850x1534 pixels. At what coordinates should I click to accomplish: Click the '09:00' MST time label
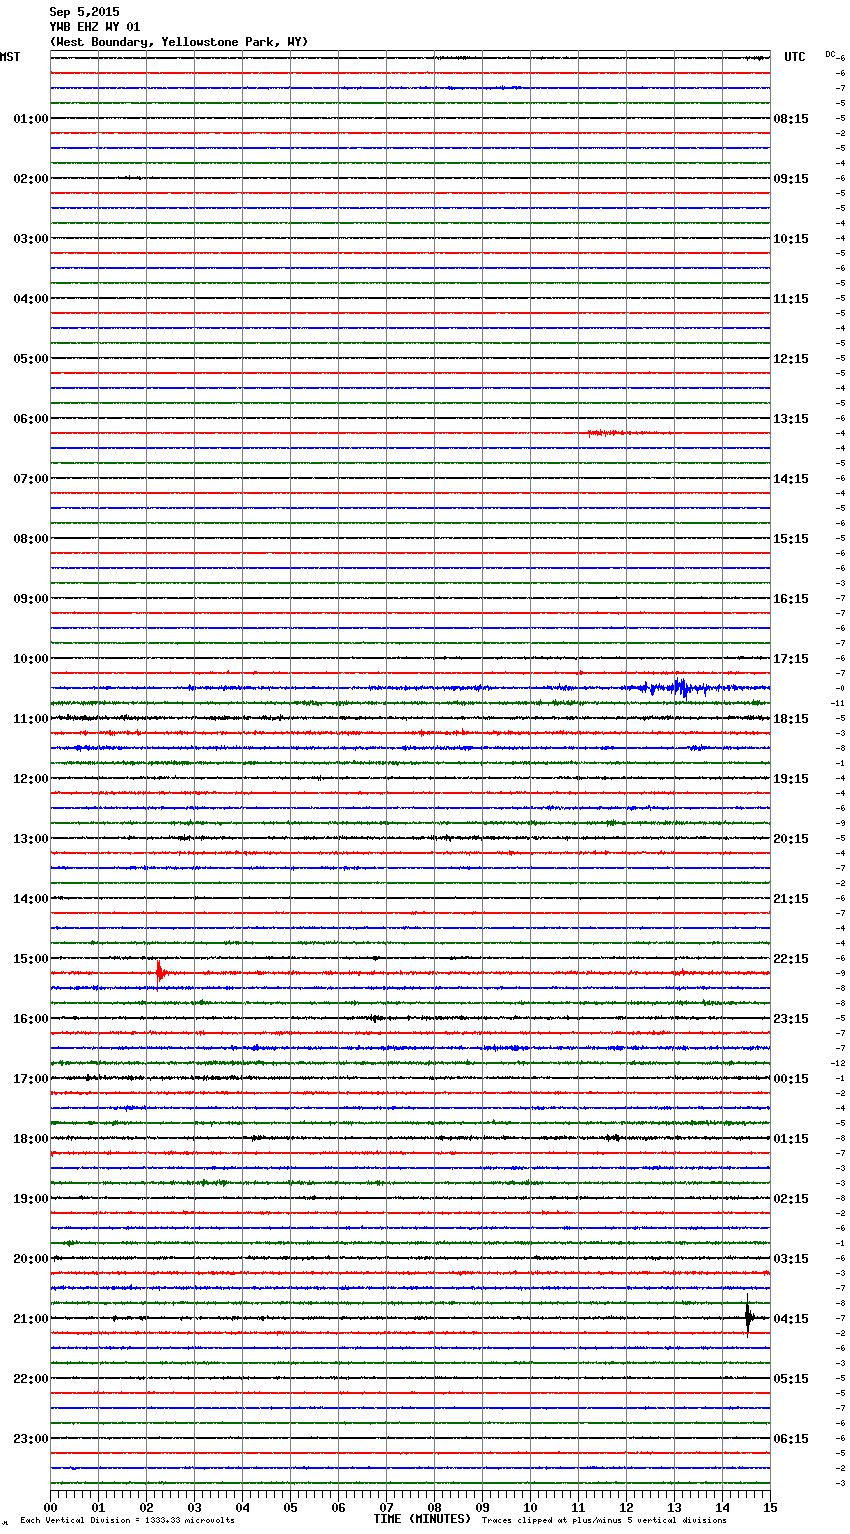coord(31,598)
